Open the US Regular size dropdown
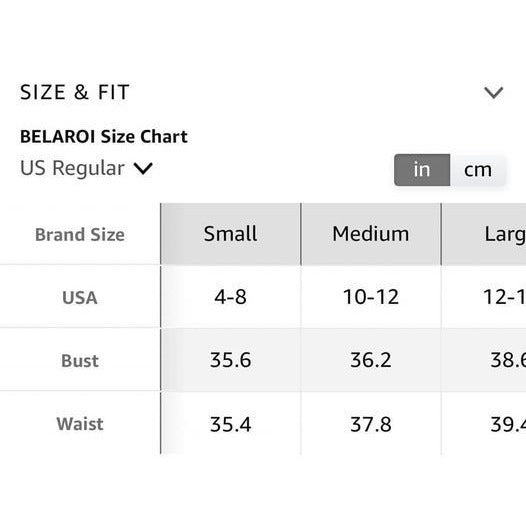This screenshot has height=526, width=526. tap(86, 168)
